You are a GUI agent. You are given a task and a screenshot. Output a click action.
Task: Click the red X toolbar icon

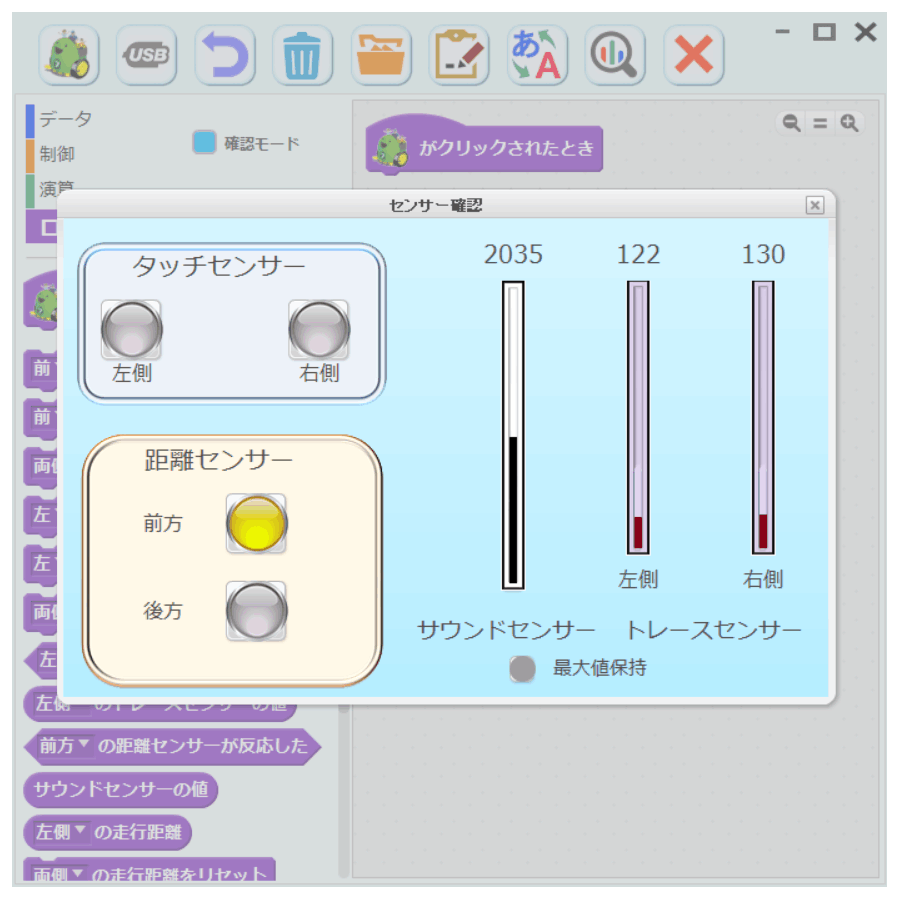pyautogui.click(x=693, y=55)
